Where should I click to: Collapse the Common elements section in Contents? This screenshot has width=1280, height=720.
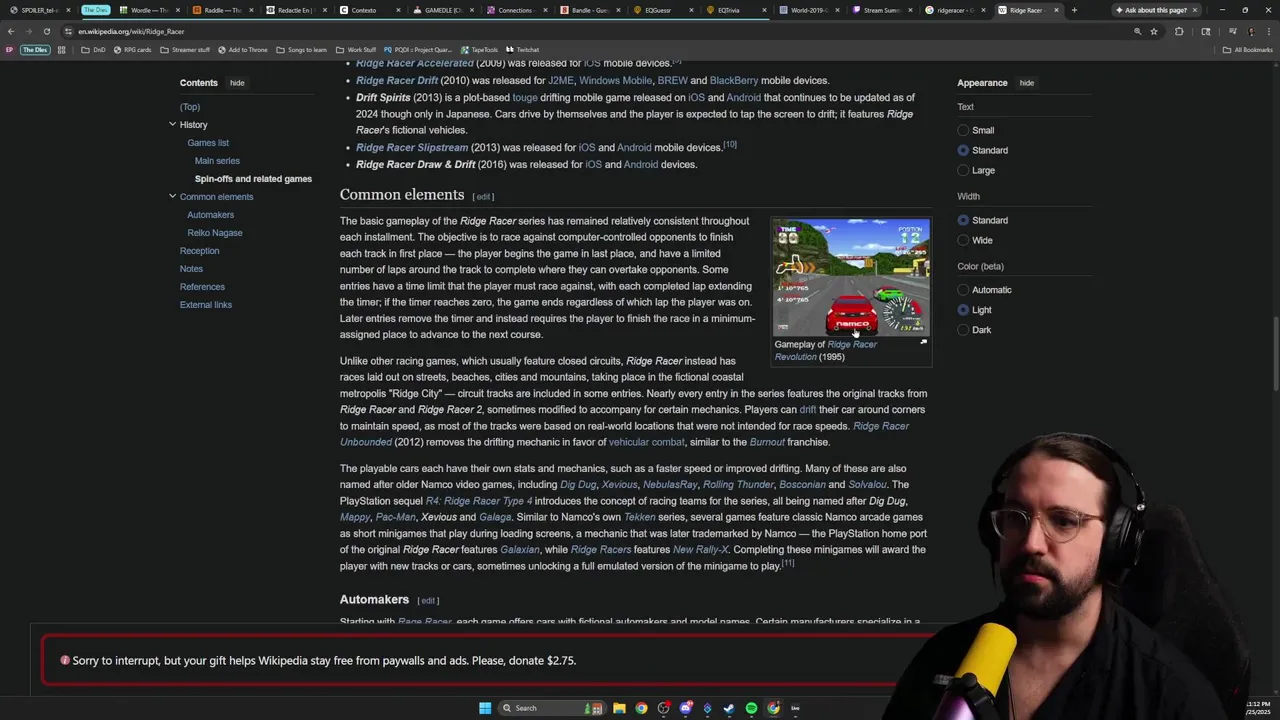coord(172,196)
